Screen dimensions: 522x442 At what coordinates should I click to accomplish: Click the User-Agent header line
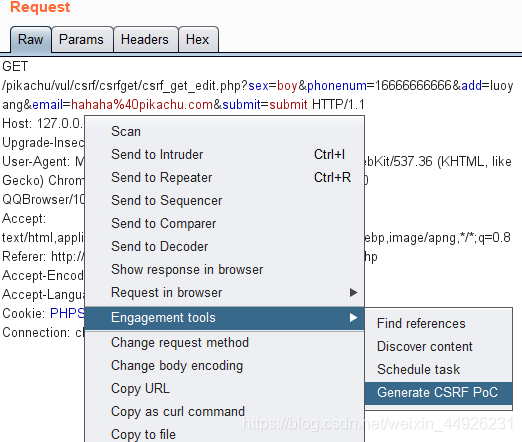pos(43,162)
